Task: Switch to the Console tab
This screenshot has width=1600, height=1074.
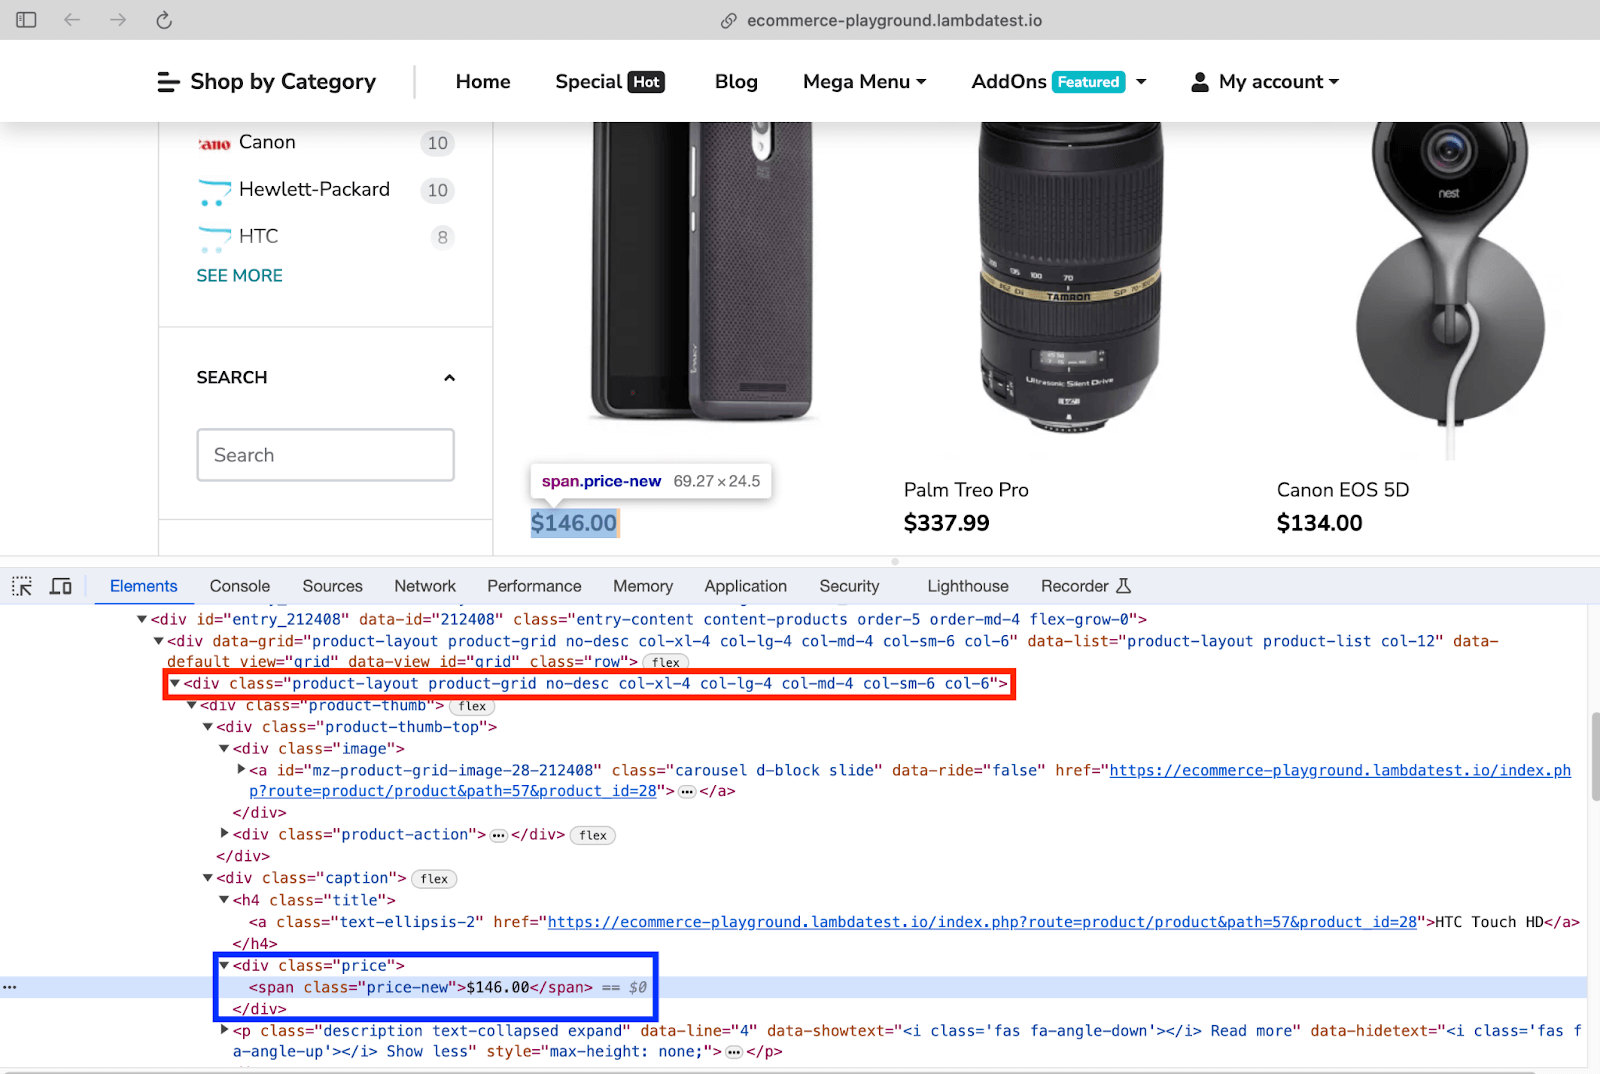Action: 239,586
